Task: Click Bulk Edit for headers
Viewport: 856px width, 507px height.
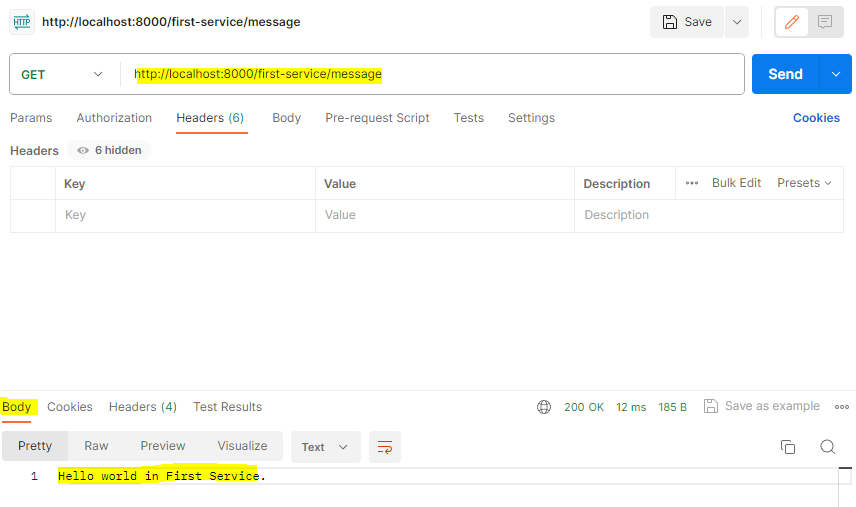Action: (x=736, y=183)
